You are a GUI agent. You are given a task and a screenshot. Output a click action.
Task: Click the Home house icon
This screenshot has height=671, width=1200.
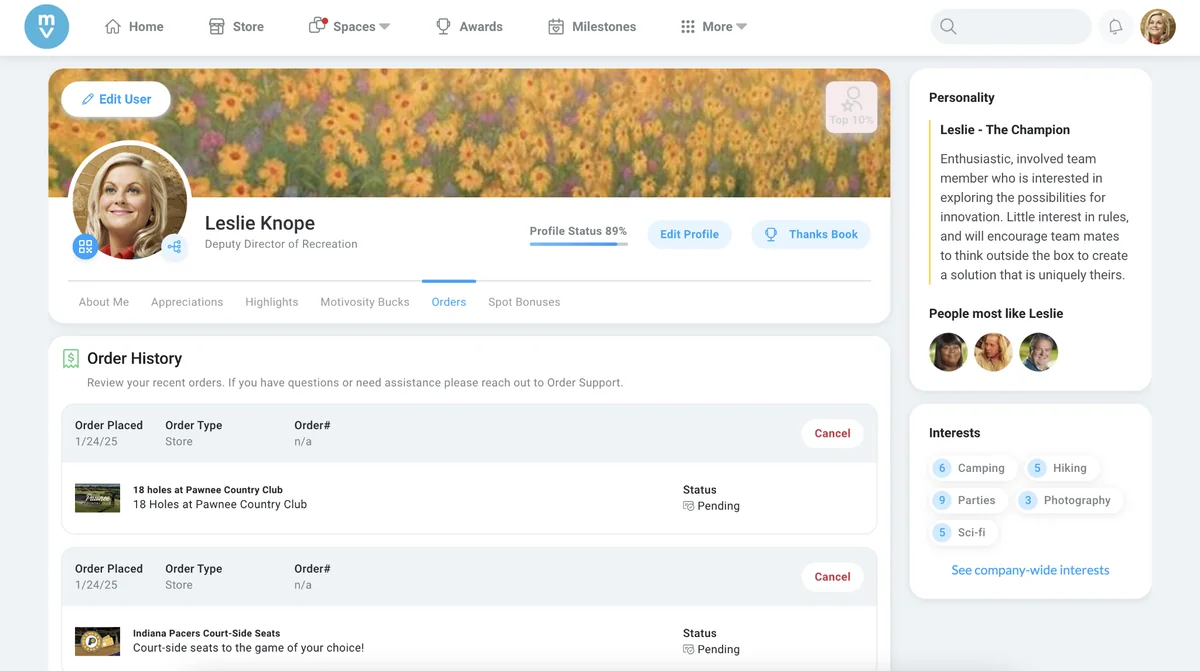point(113,27)
